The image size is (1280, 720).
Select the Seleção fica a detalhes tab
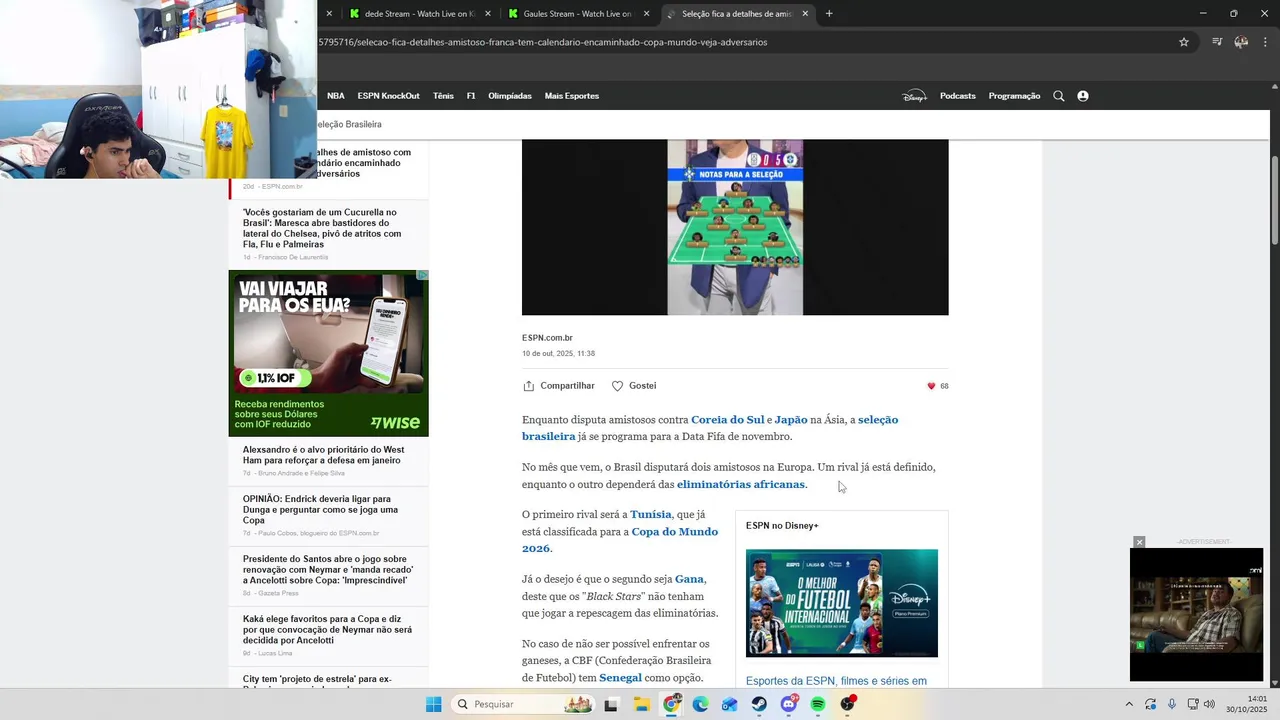pyautogui.click(x=737, y=14)
